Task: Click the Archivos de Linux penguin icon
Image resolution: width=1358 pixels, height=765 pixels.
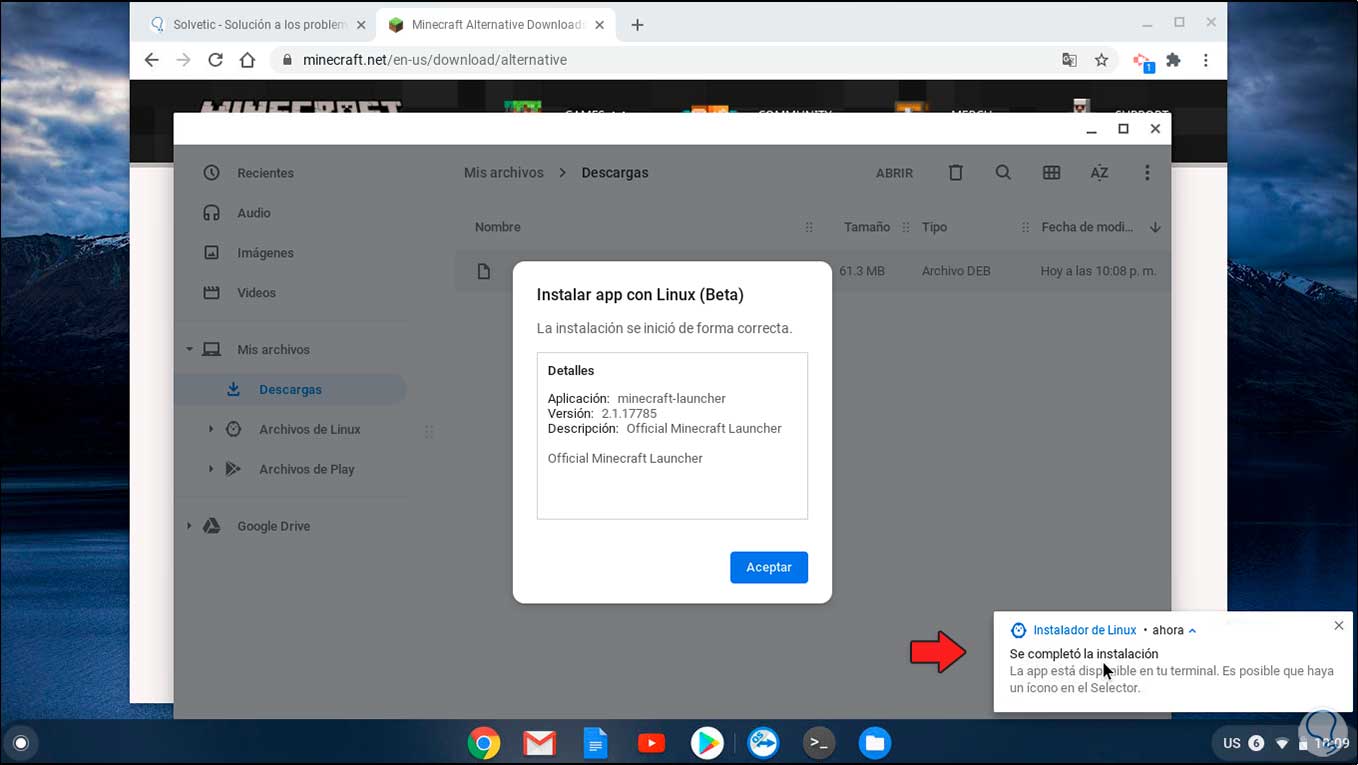Action: (x=233, y=429)
